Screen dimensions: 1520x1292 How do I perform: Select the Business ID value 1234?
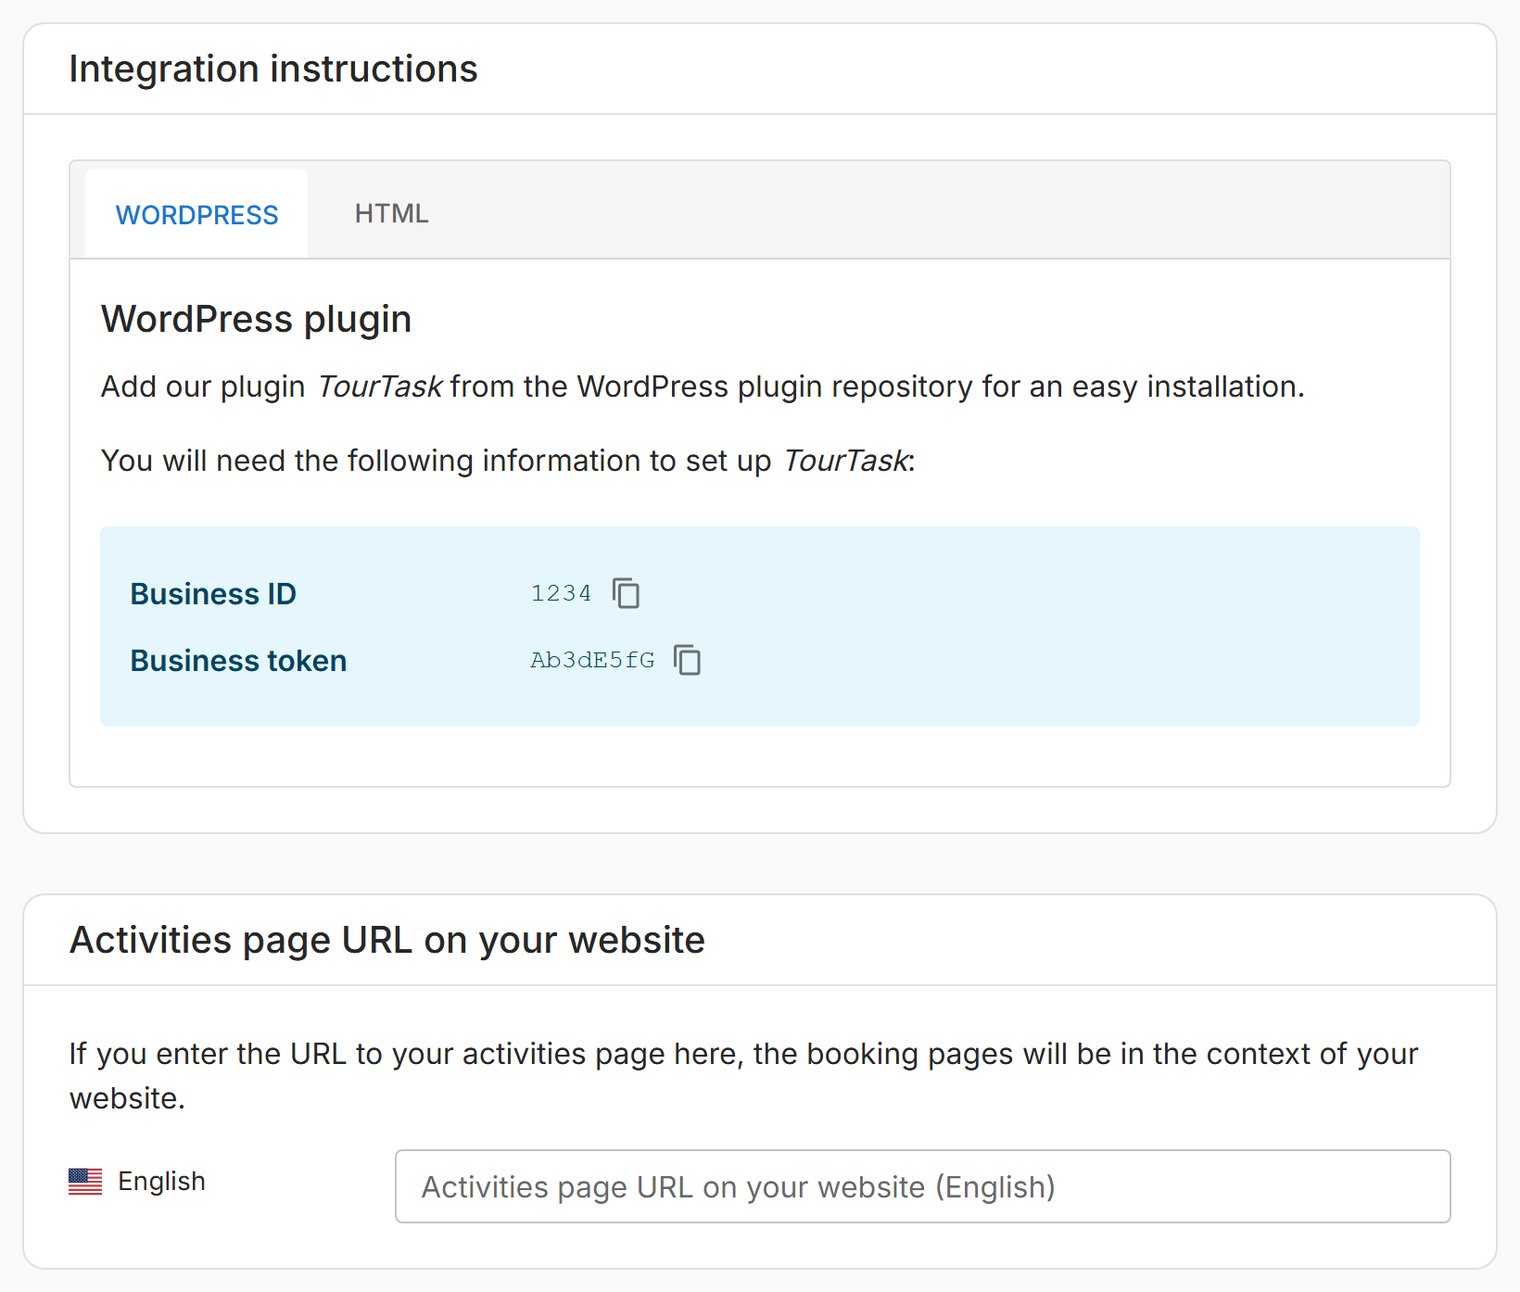coord(561,593)
